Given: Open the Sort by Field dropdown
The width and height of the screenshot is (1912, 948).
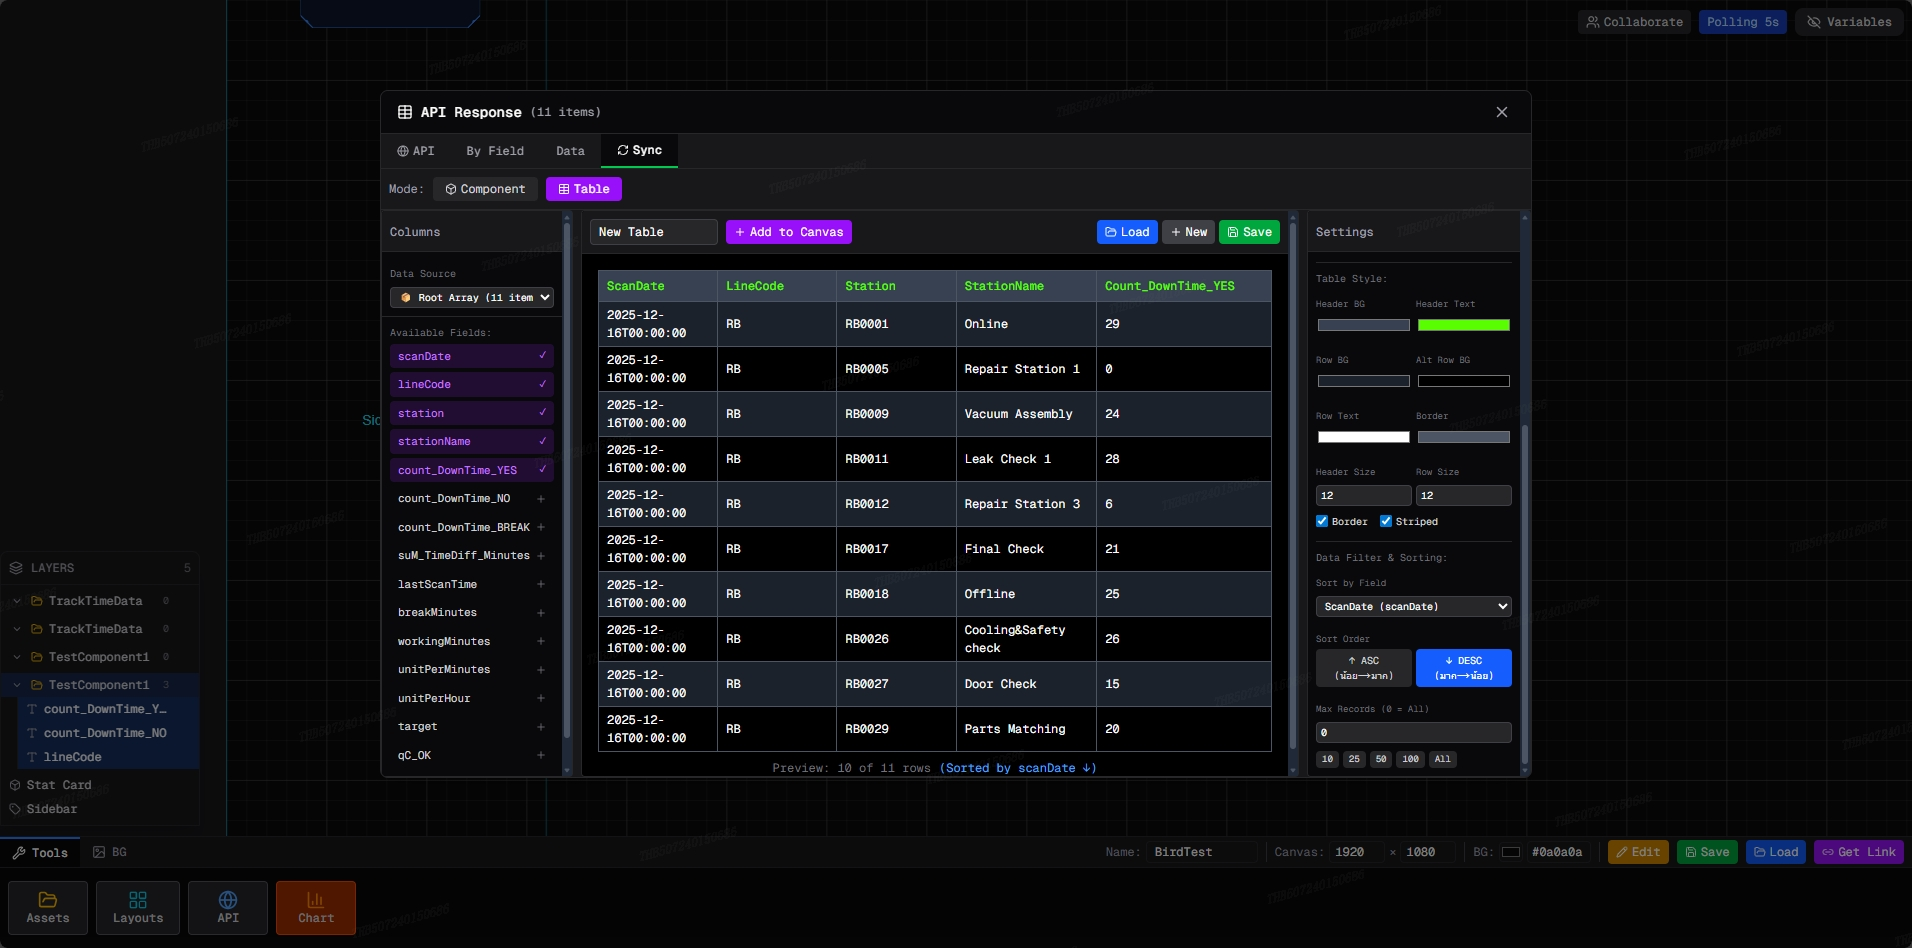Looking at the screenshot, I should click(x=1414, y=607).
